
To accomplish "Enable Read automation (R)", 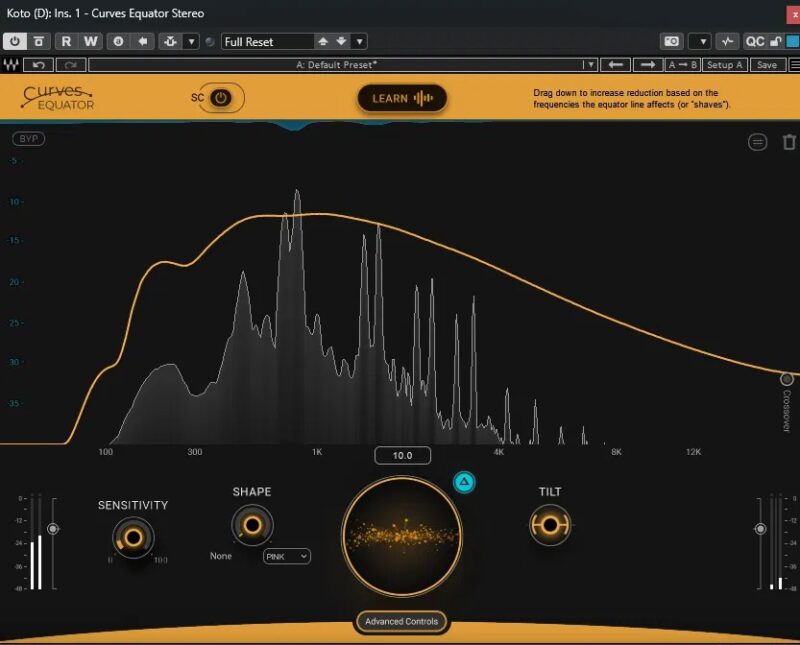I will [x=66, y=41].
